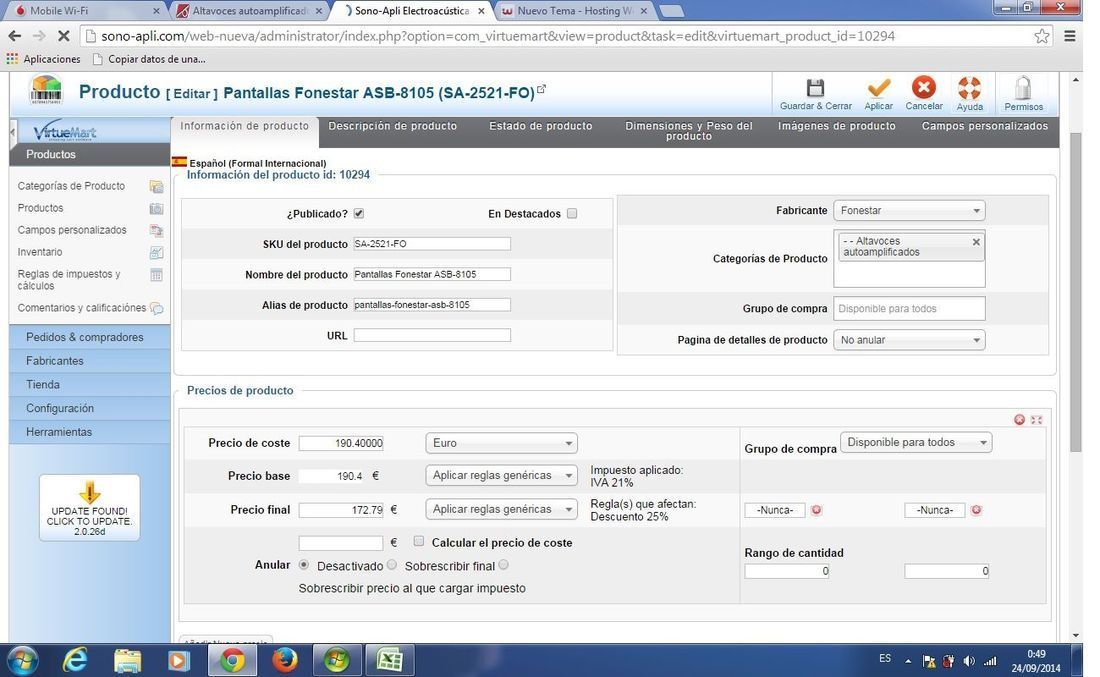The height and width of the screenshot is (677, 1100).
Task: Click the empty URL input field
Action: tap(431, 335)
